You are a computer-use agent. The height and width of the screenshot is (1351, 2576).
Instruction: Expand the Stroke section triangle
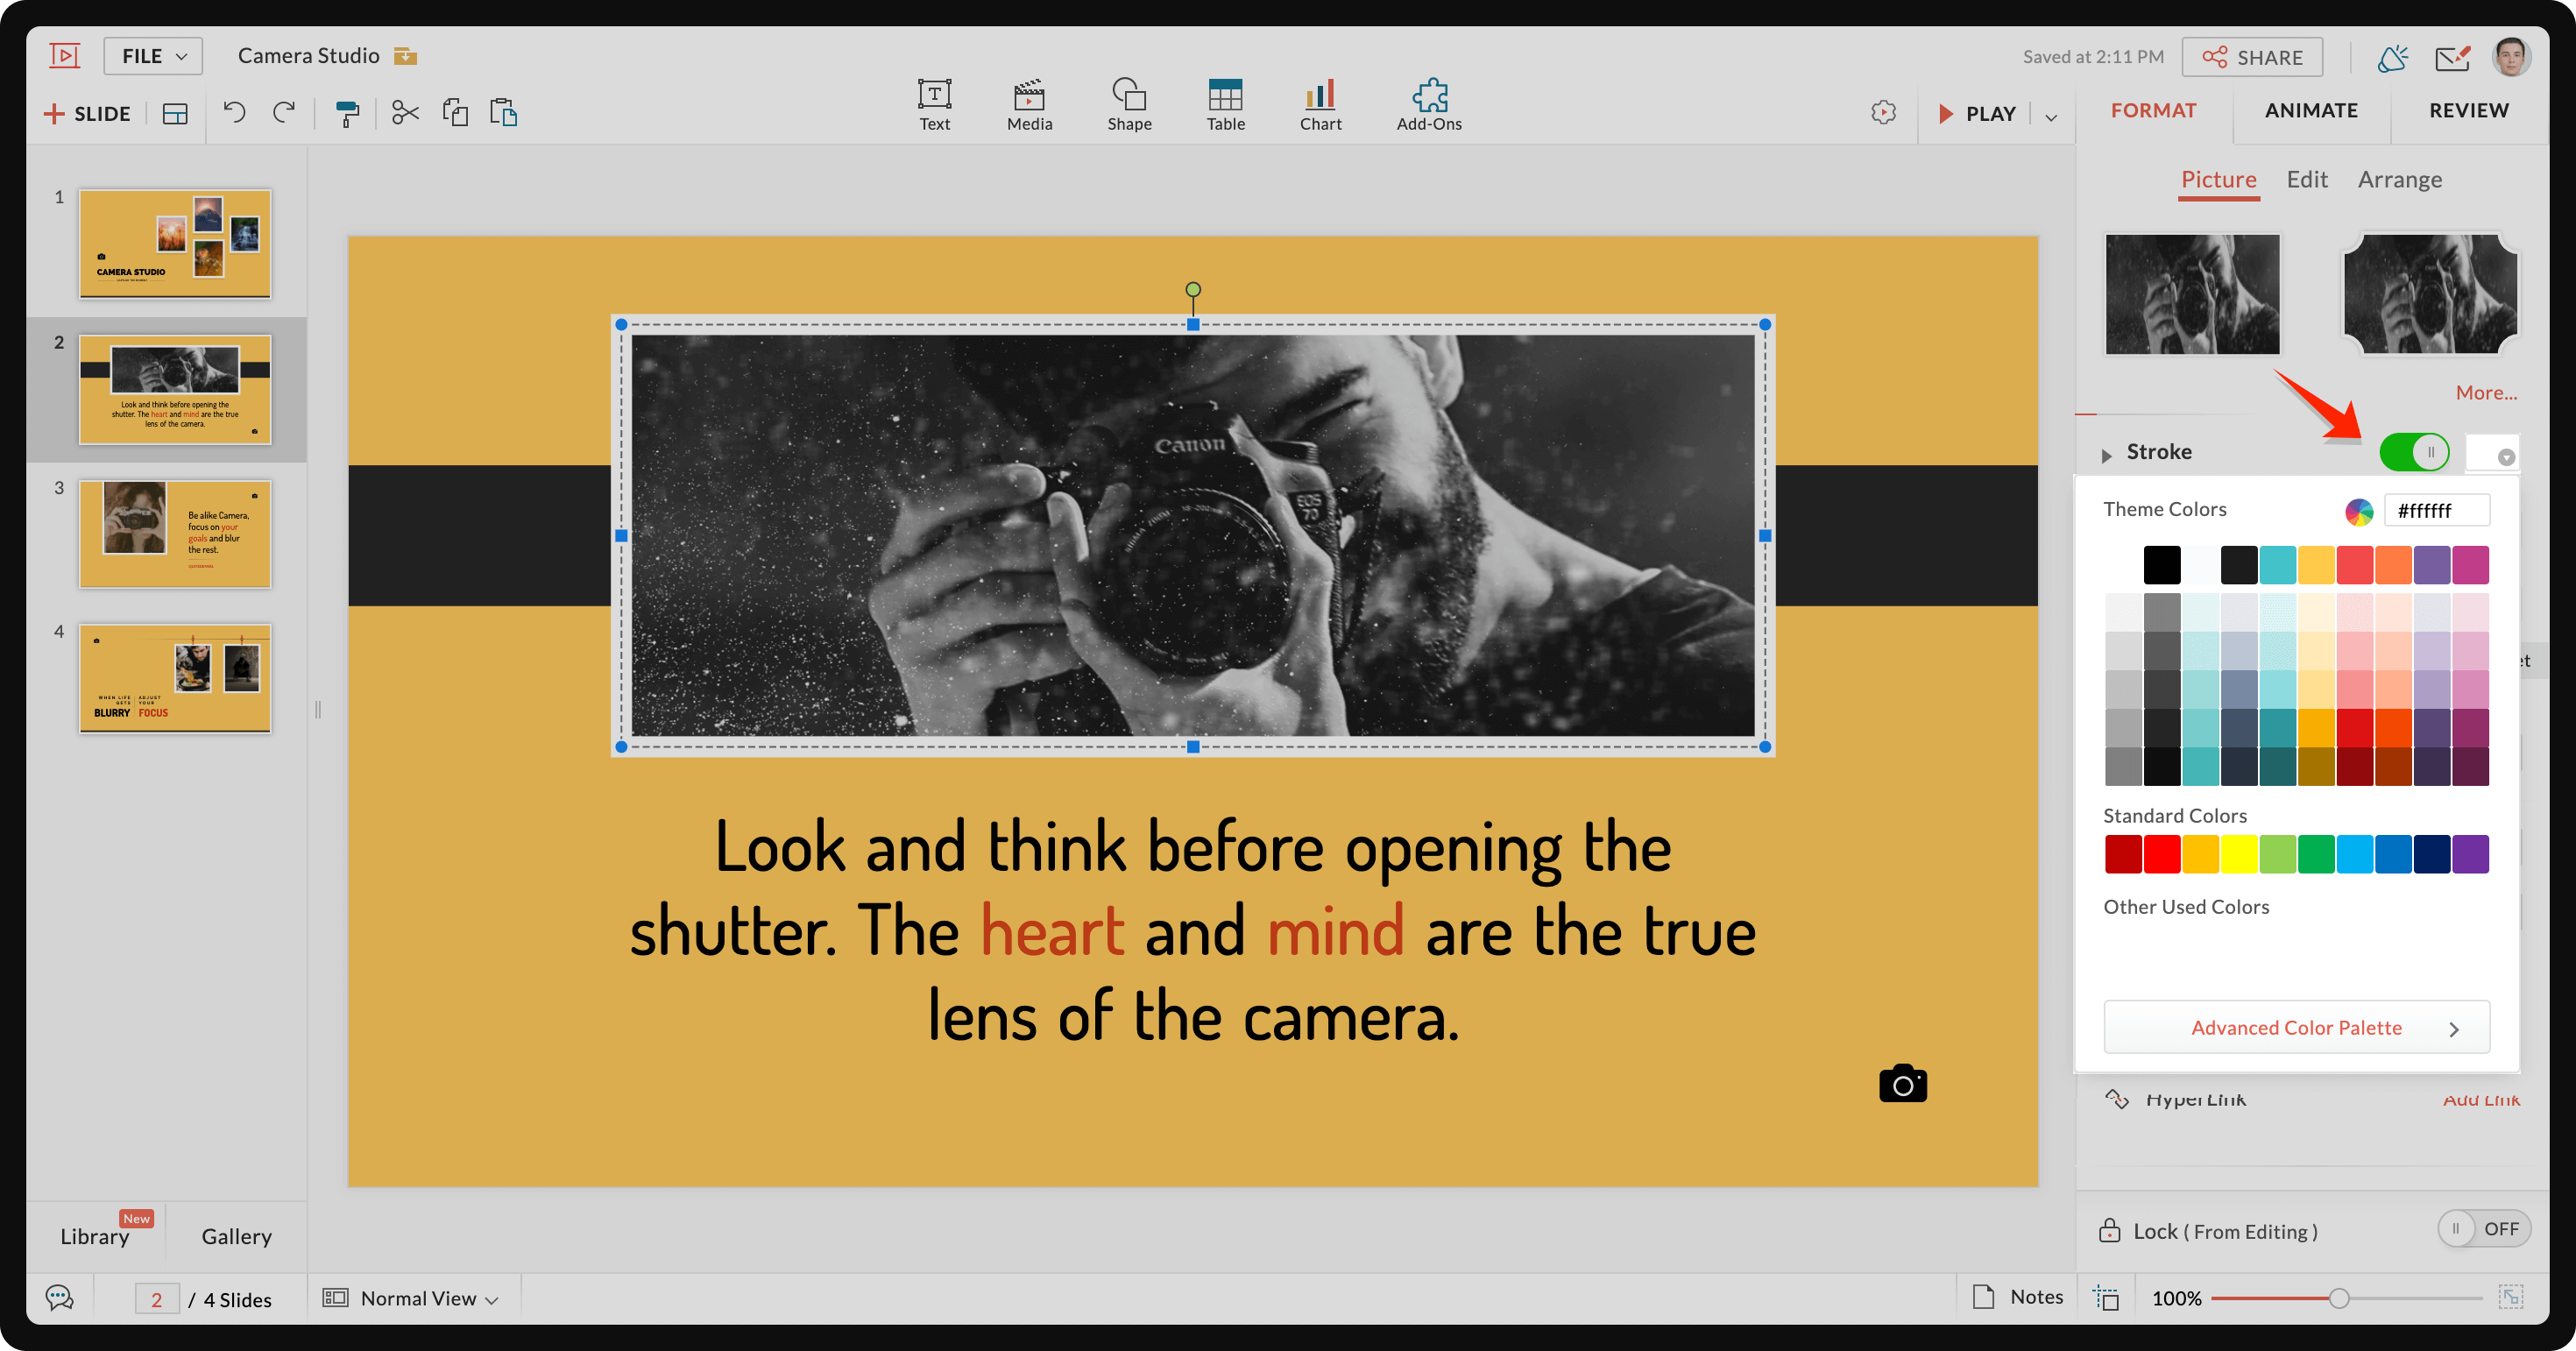[2106, 455]
